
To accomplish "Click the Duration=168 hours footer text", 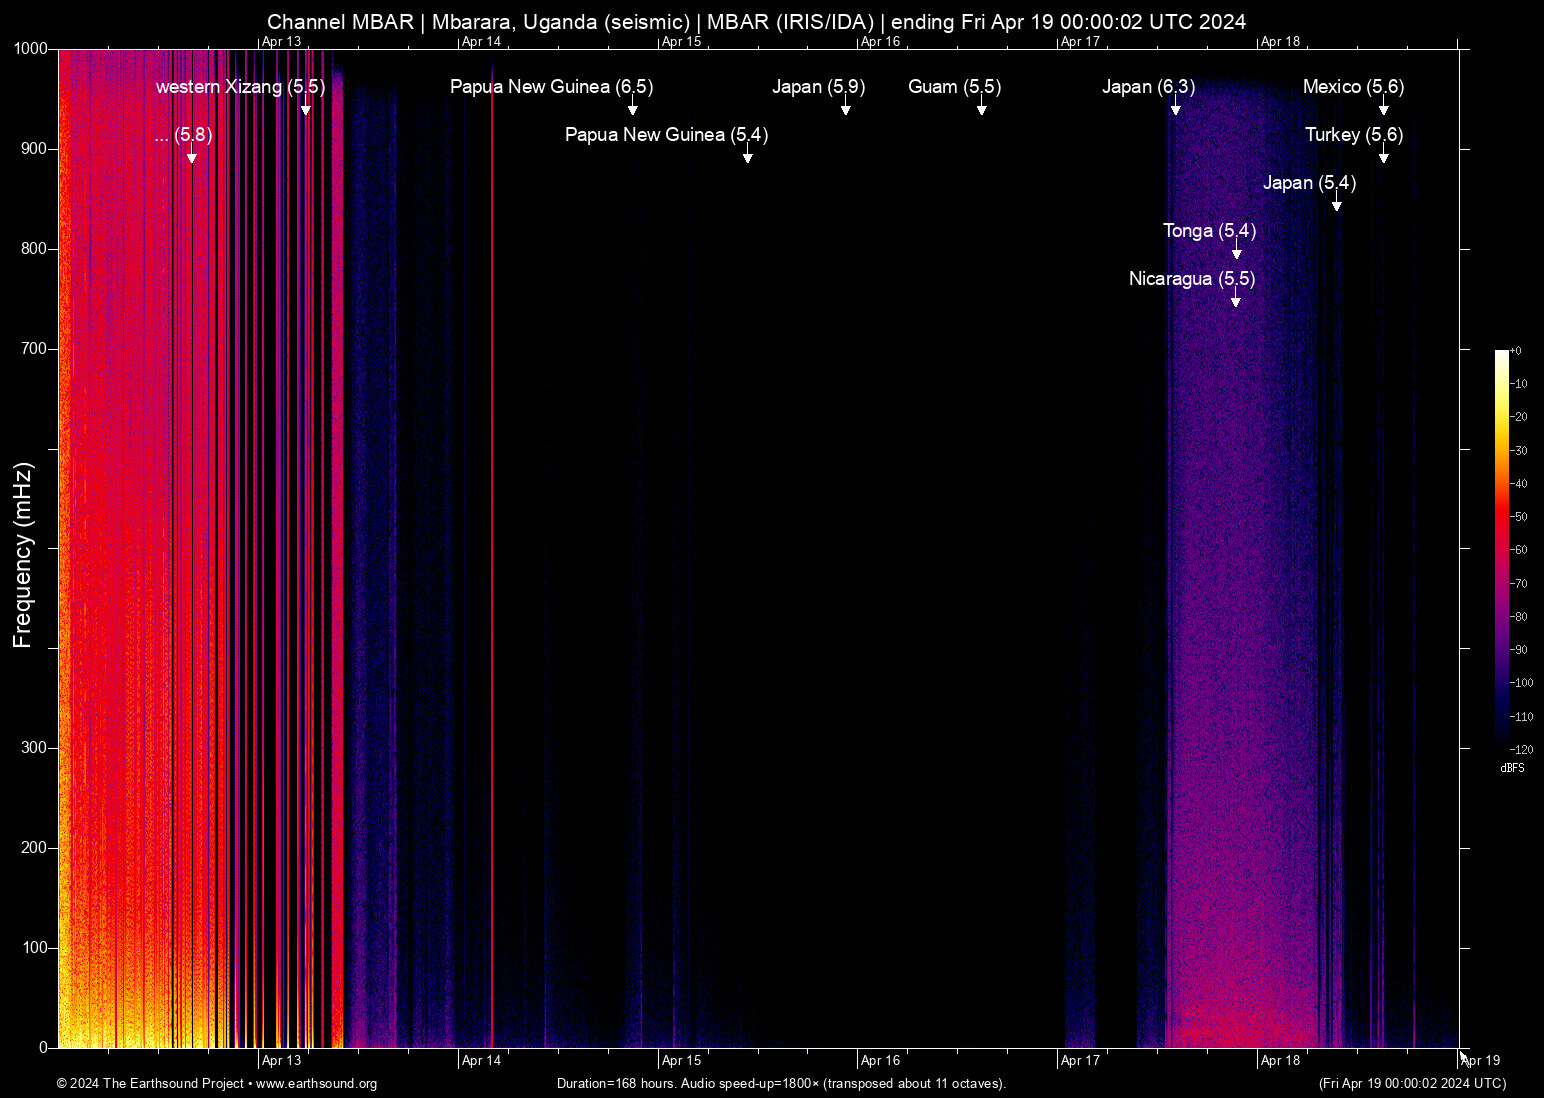I will (x=781, y=1084).
